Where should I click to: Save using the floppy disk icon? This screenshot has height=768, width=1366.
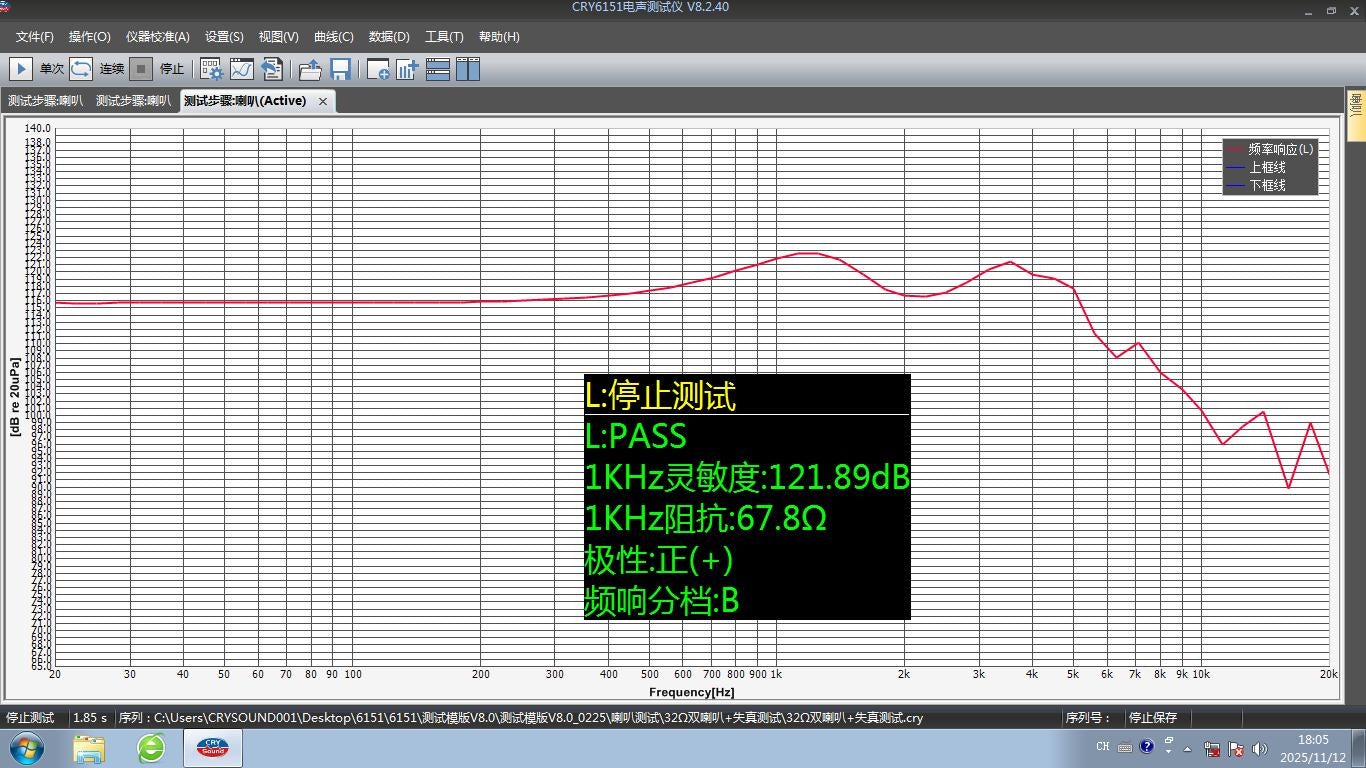click(x=340, y=69)
